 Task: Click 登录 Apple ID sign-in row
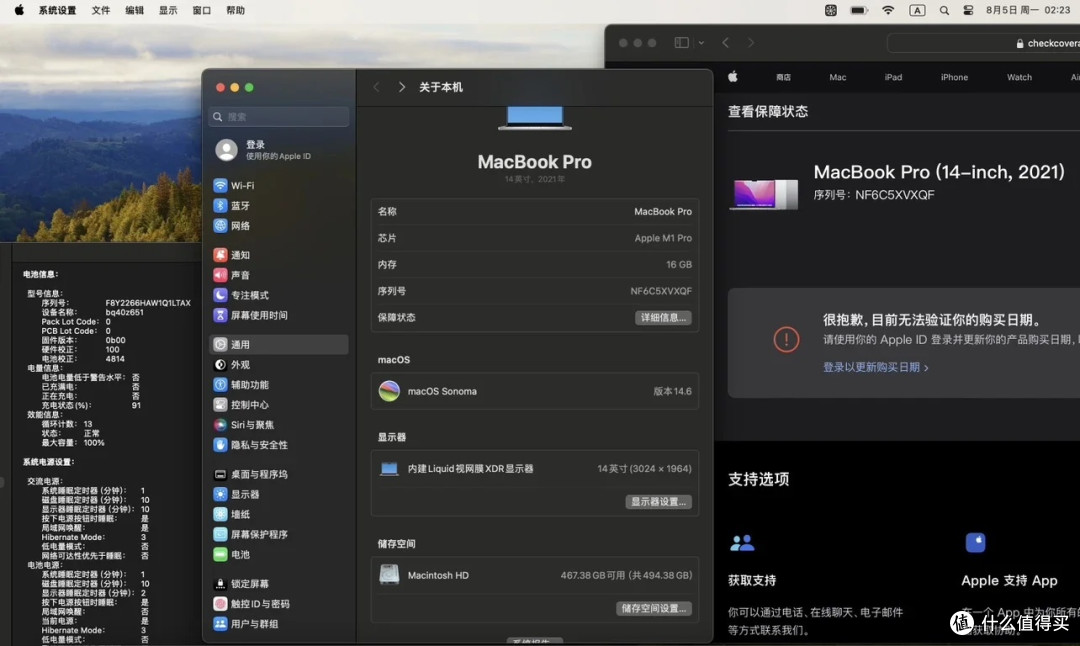coord(279,149)
